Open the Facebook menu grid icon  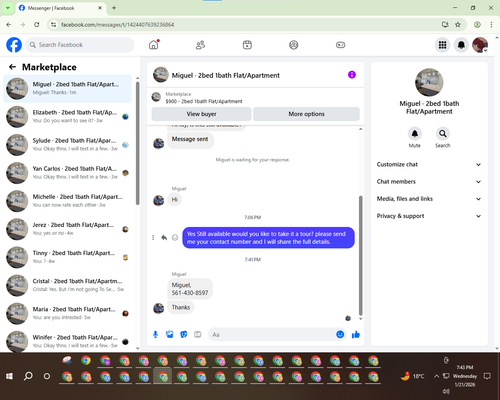pos(442,45)
